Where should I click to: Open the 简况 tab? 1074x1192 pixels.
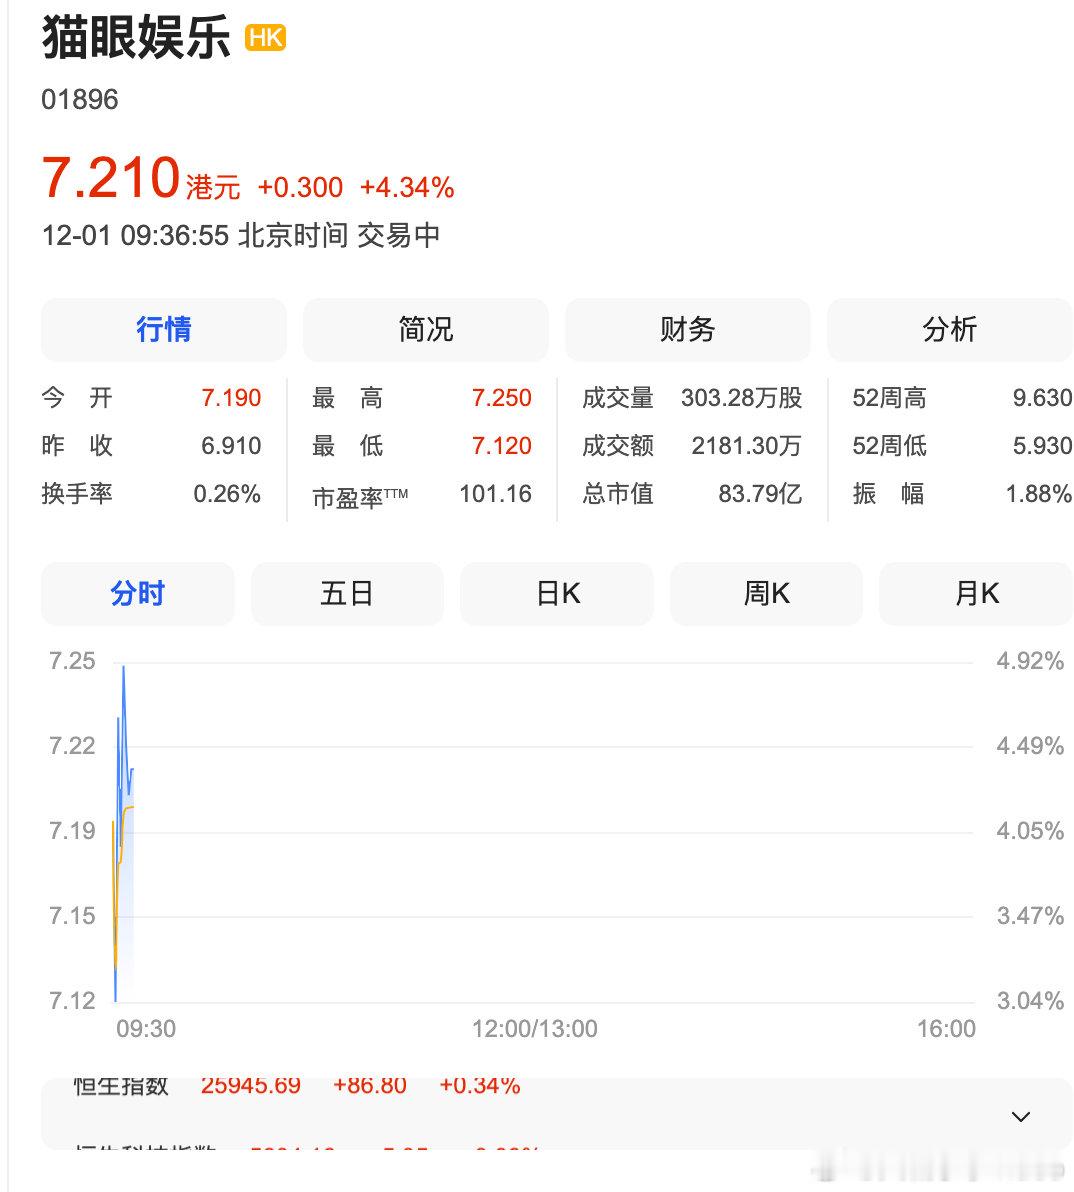click(426, 330)
